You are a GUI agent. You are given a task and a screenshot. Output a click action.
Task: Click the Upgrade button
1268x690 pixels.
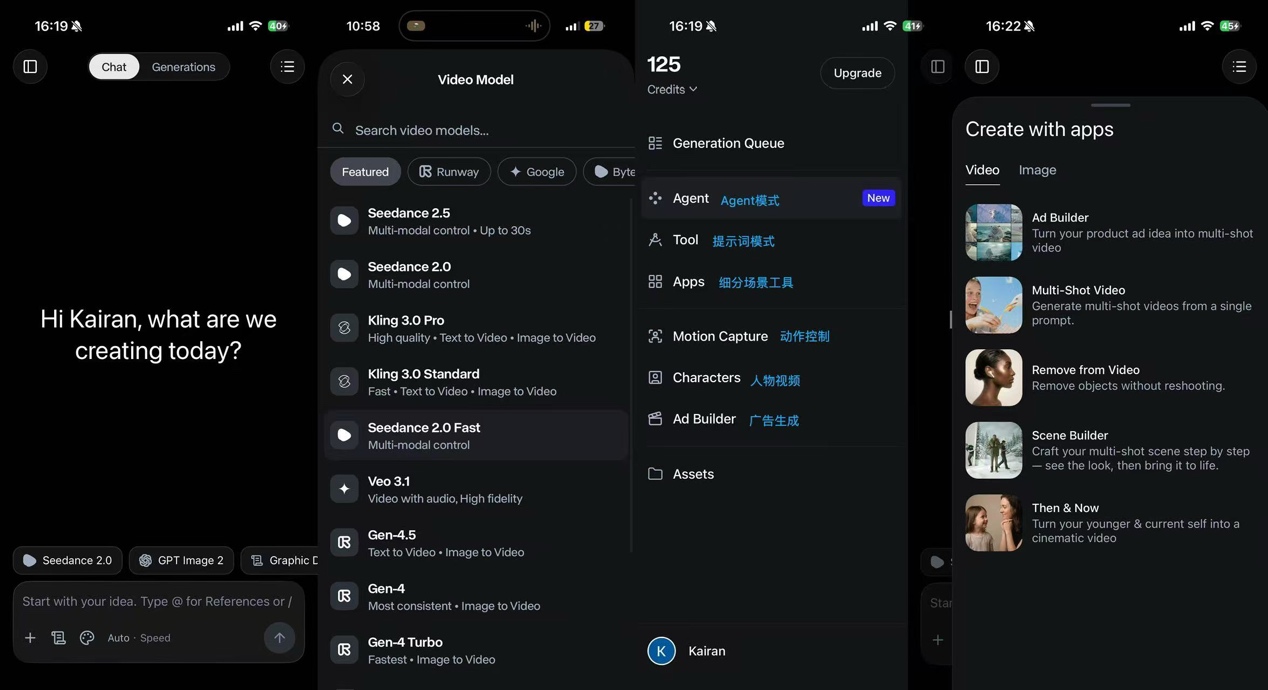tap(857, 73)
